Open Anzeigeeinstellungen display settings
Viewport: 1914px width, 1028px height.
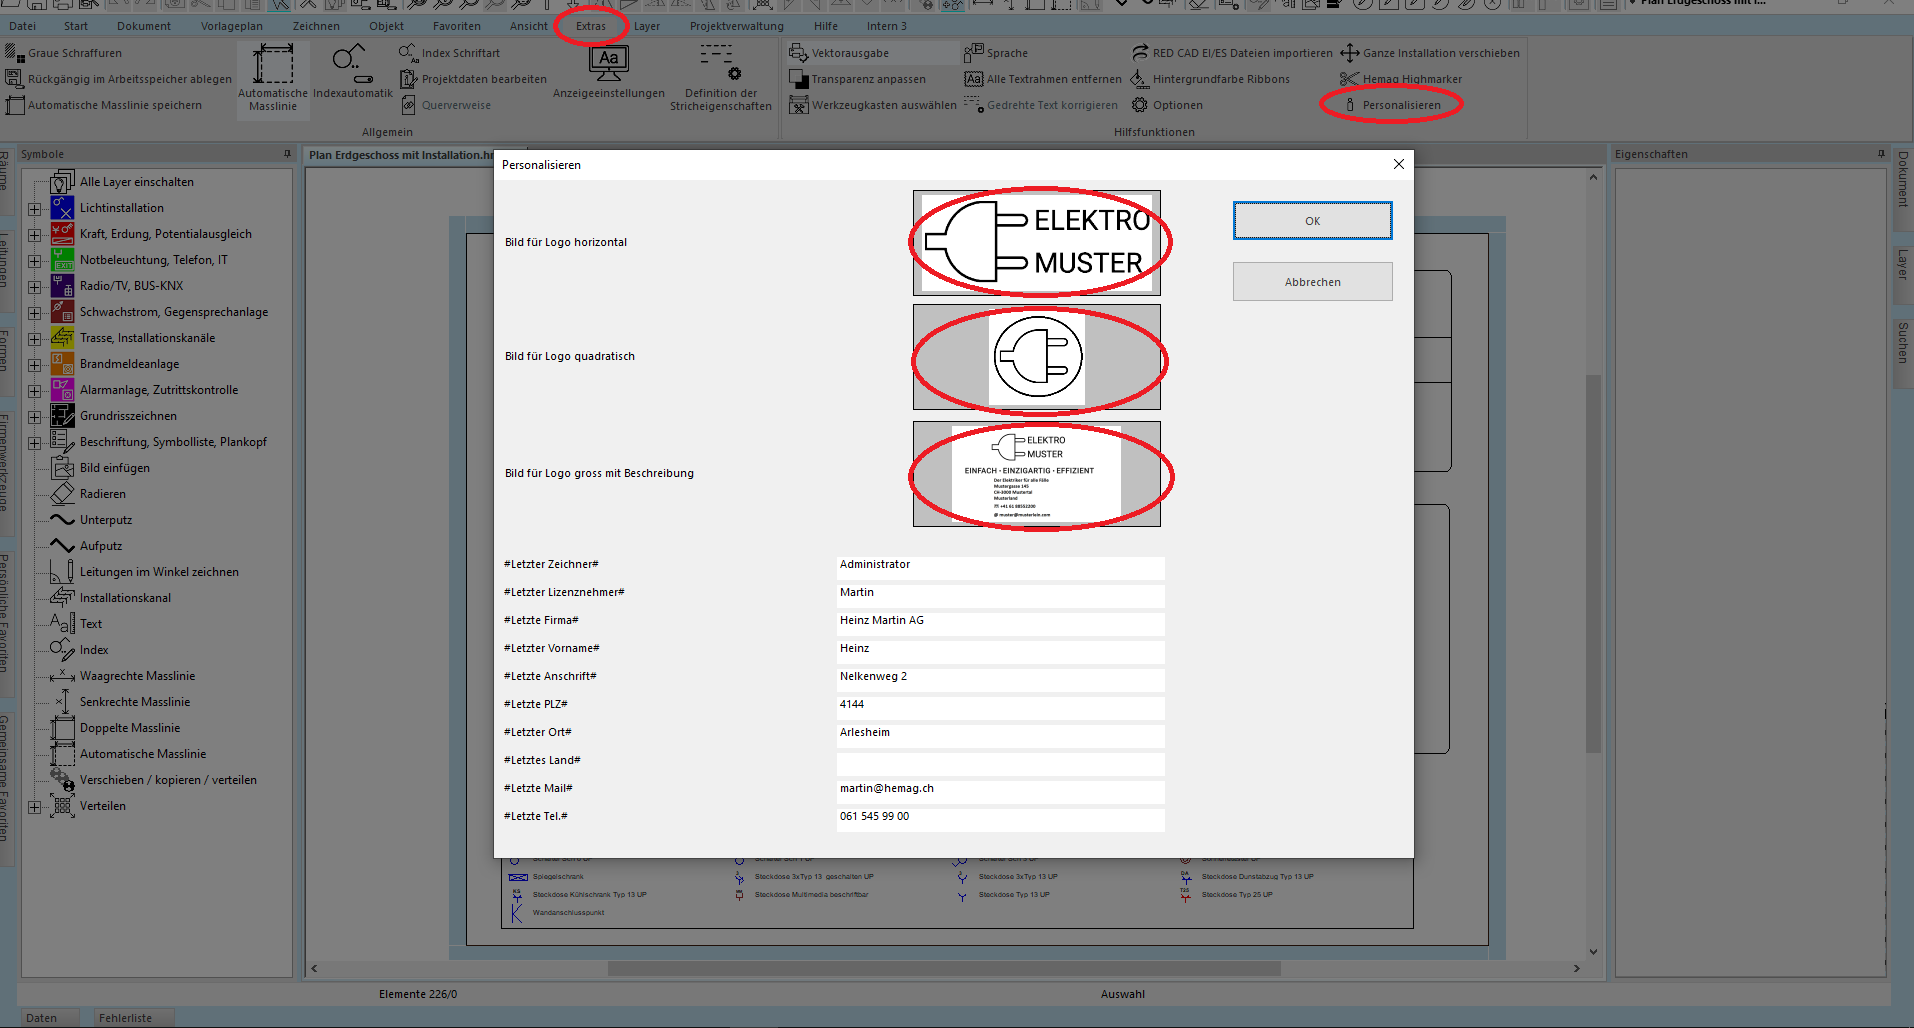coord(608,64)
